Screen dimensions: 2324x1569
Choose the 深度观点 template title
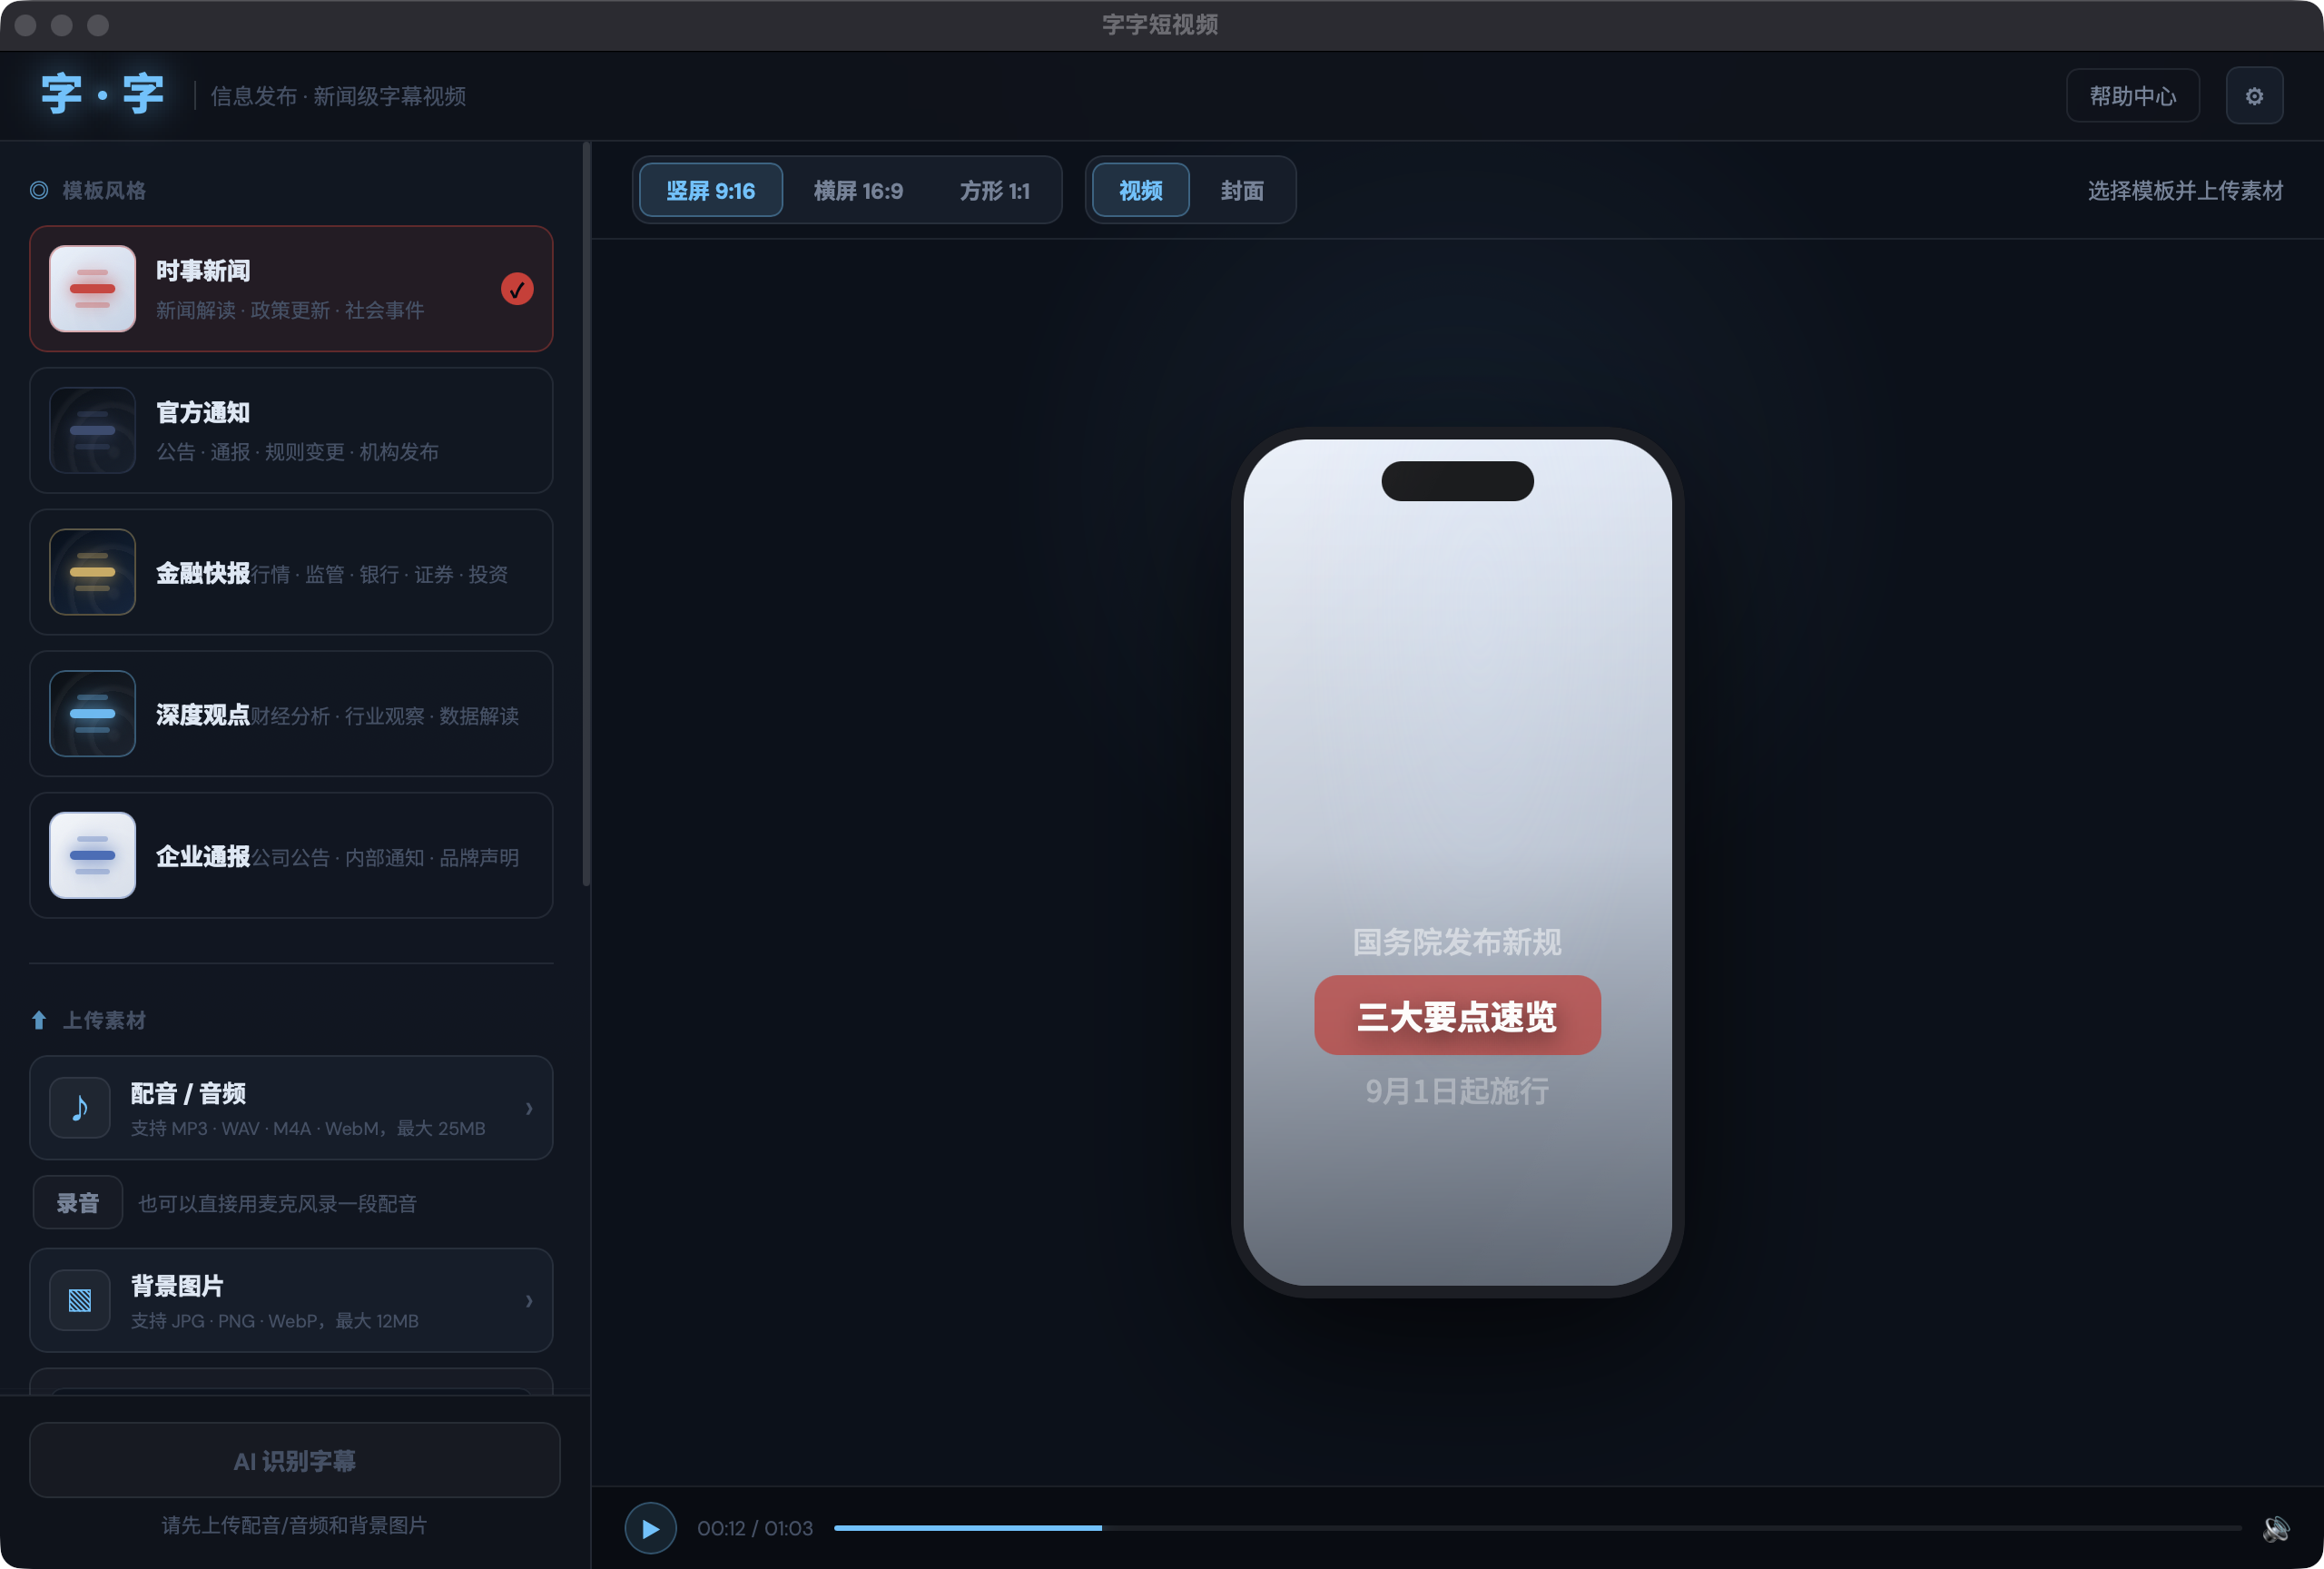(203, 715)
